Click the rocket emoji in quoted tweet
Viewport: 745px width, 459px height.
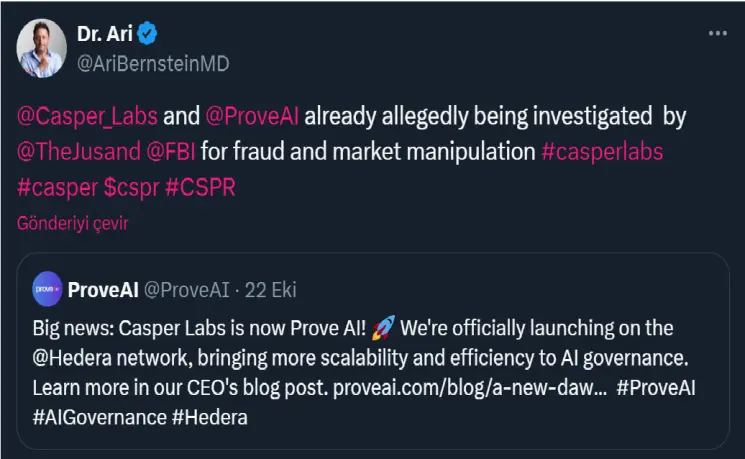point(383,328)
